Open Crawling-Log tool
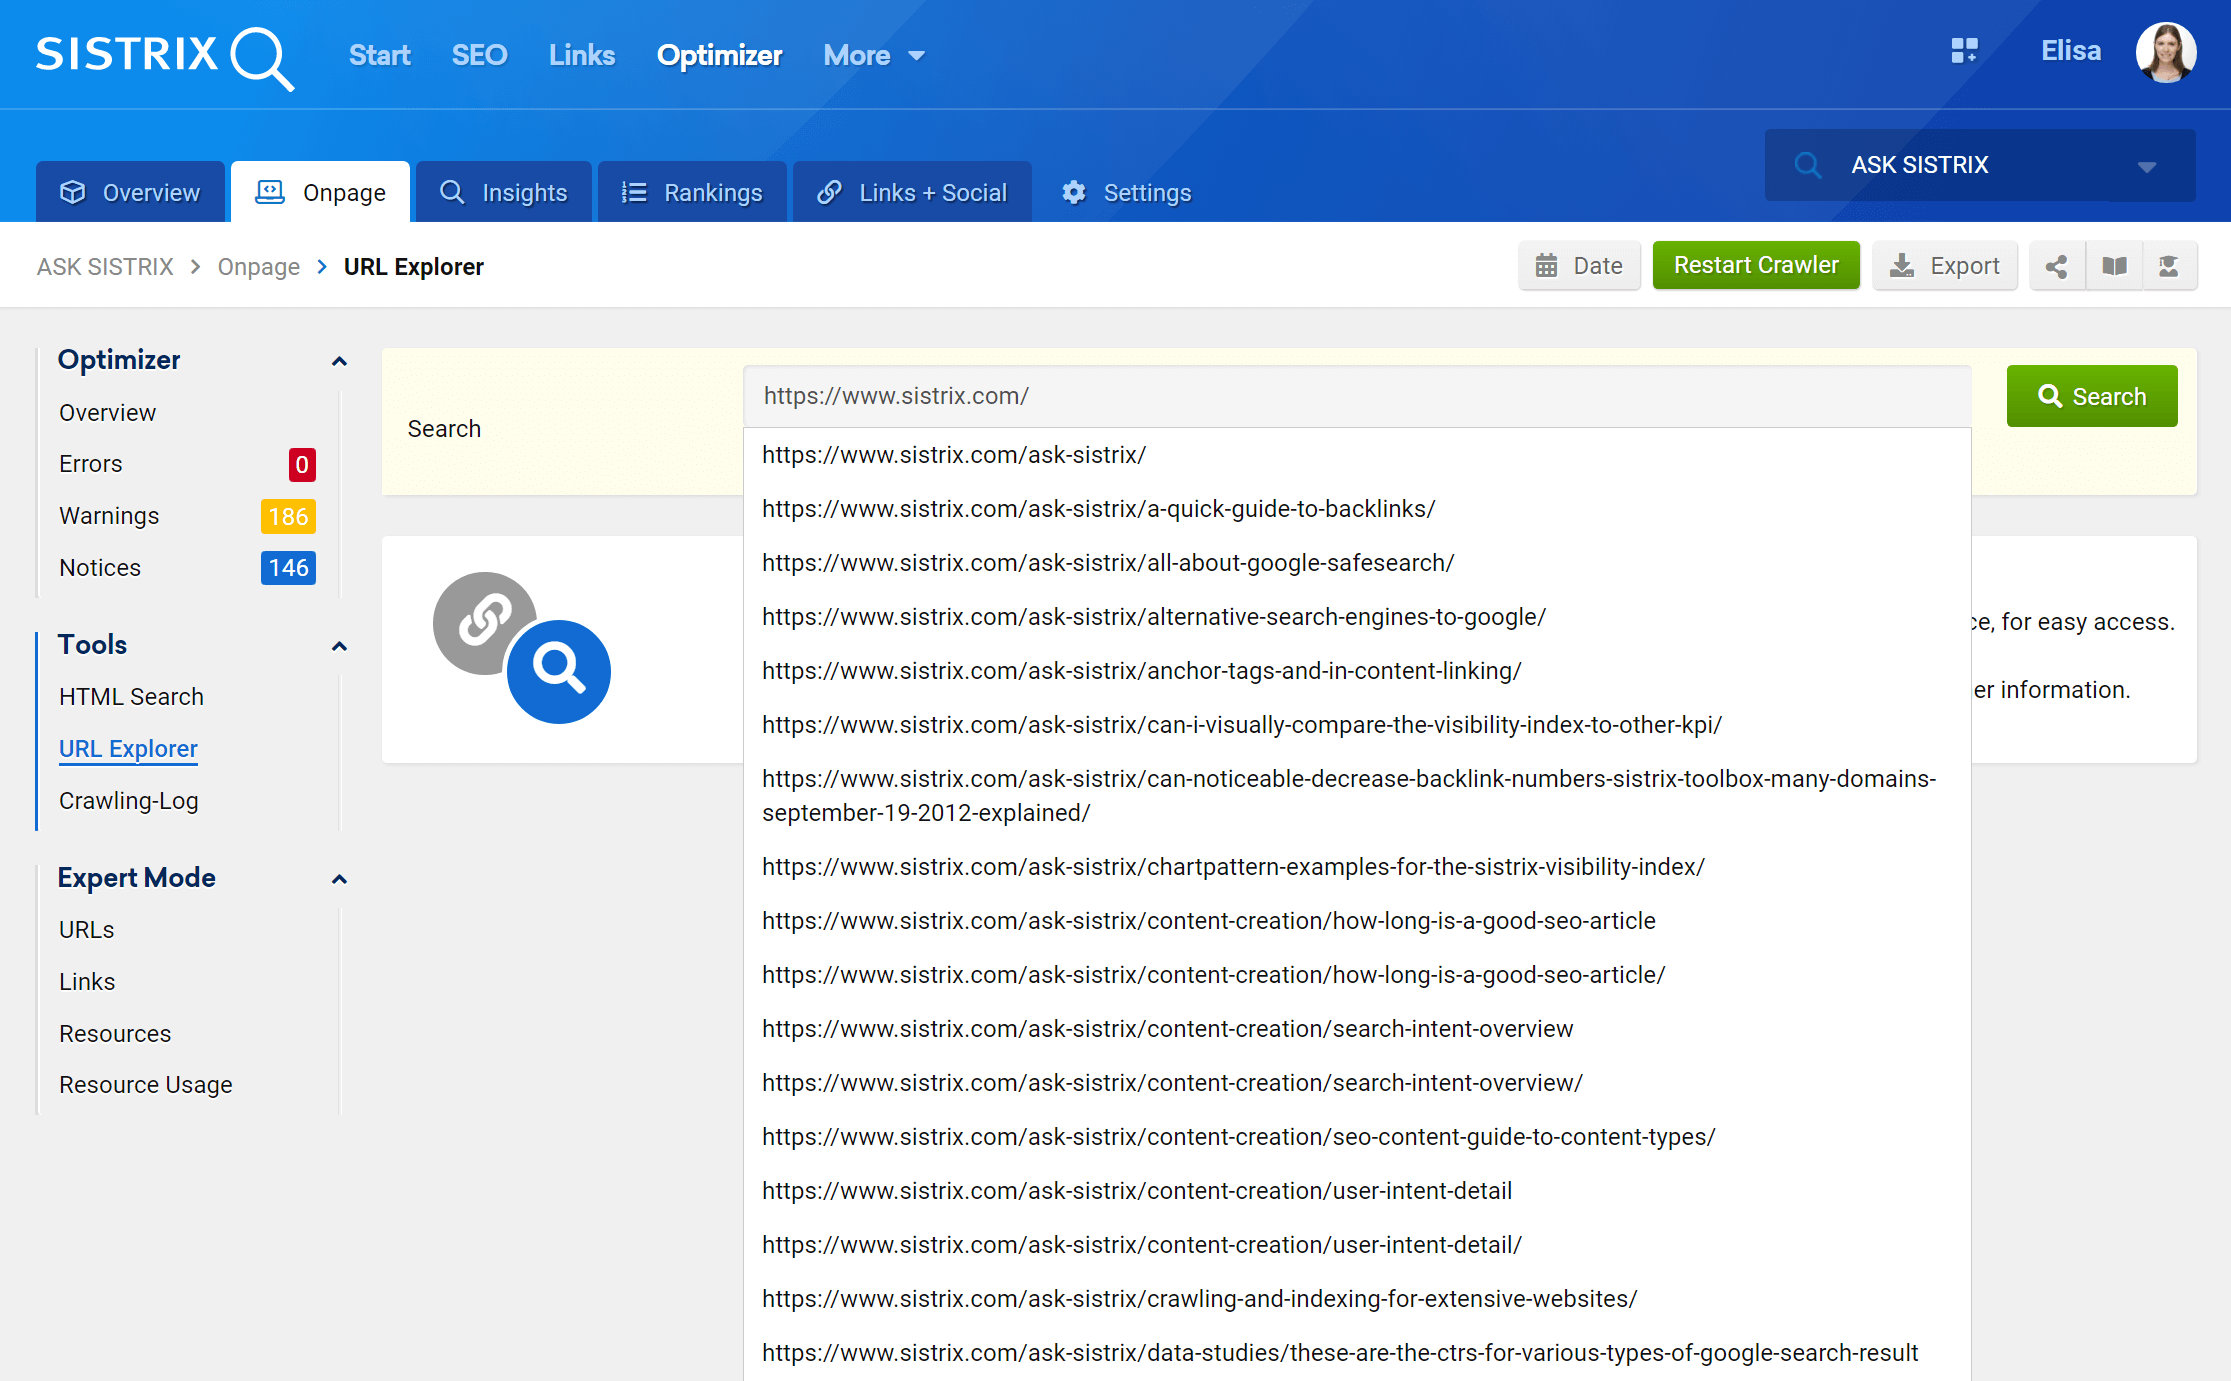Image resolution: width=2231 pixels, height=1381 pixels. [x=129, y=801]
